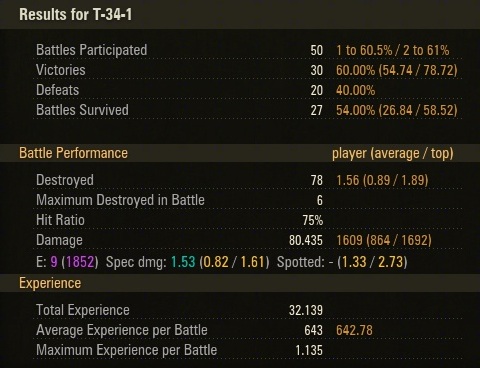Select the Results for T-34-1 title
This screenshot has width=480, height=368.
[76, 14]
